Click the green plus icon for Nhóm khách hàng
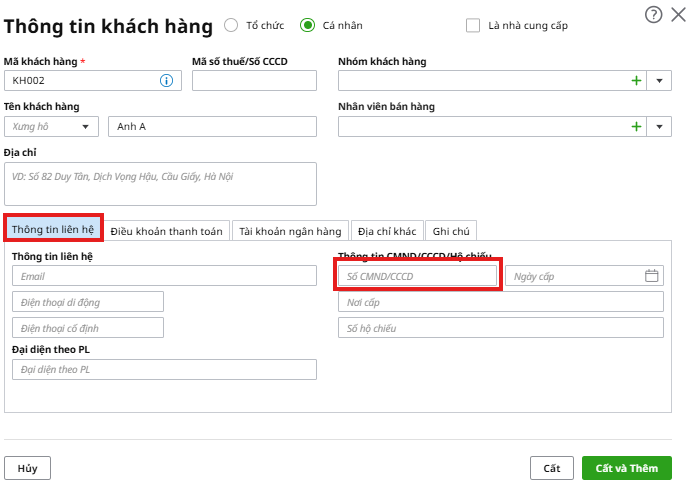The image size is (688, 483). 636,81
